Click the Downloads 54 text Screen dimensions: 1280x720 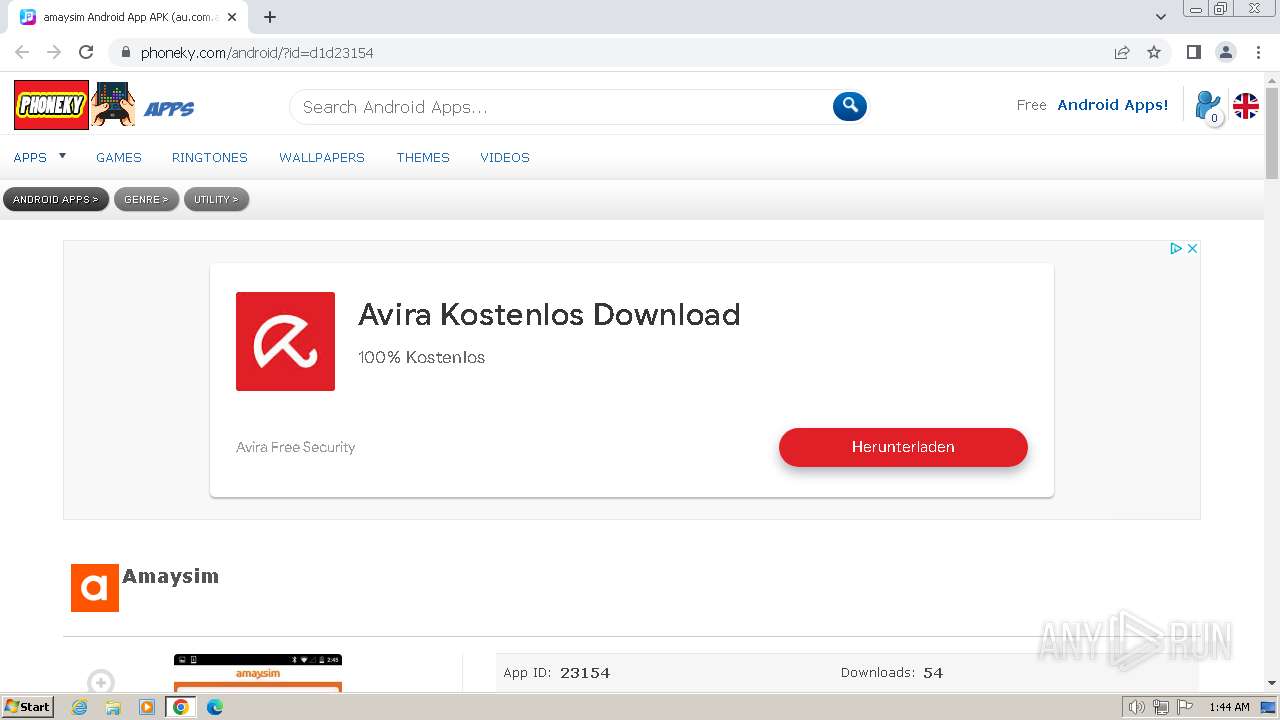[892, 673]
